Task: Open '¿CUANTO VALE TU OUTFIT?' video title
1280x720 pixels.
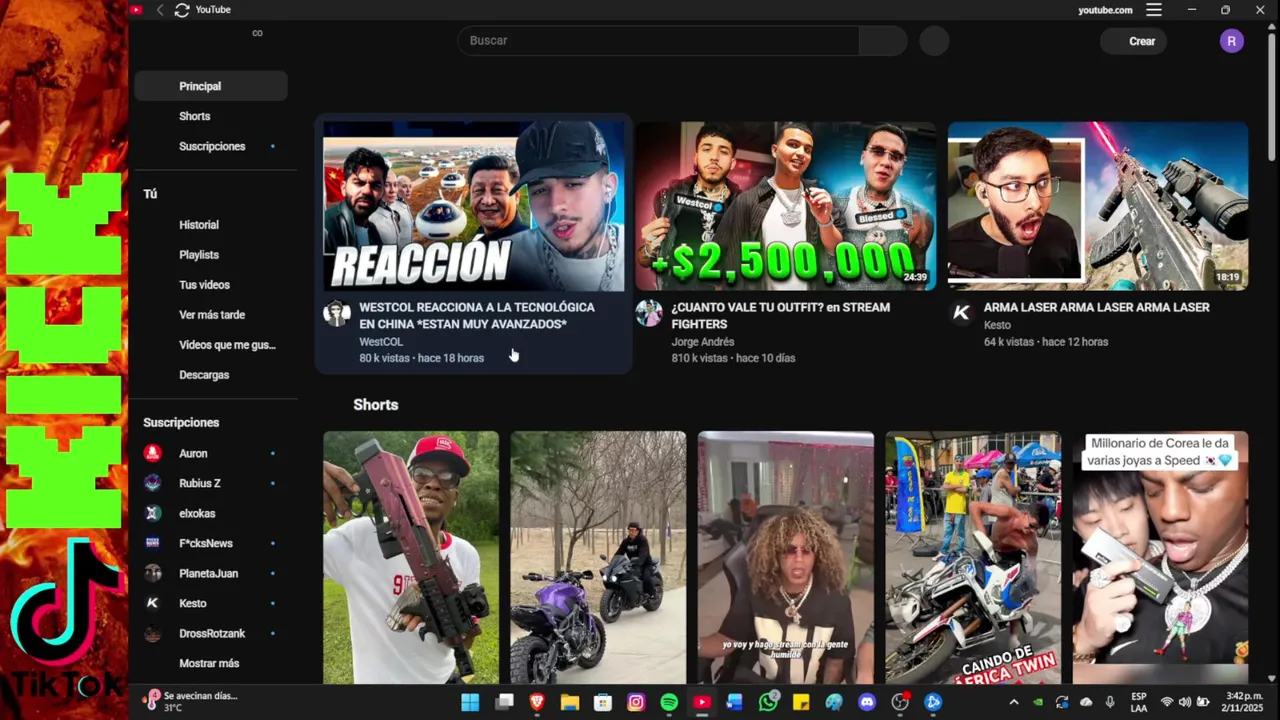Action: 781,316
